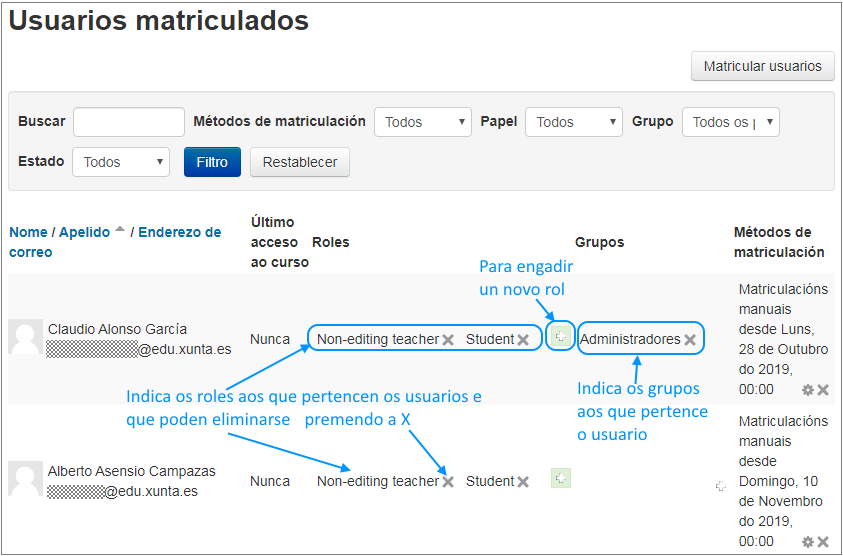Add a new role for Claudio Alonso García

560,337
